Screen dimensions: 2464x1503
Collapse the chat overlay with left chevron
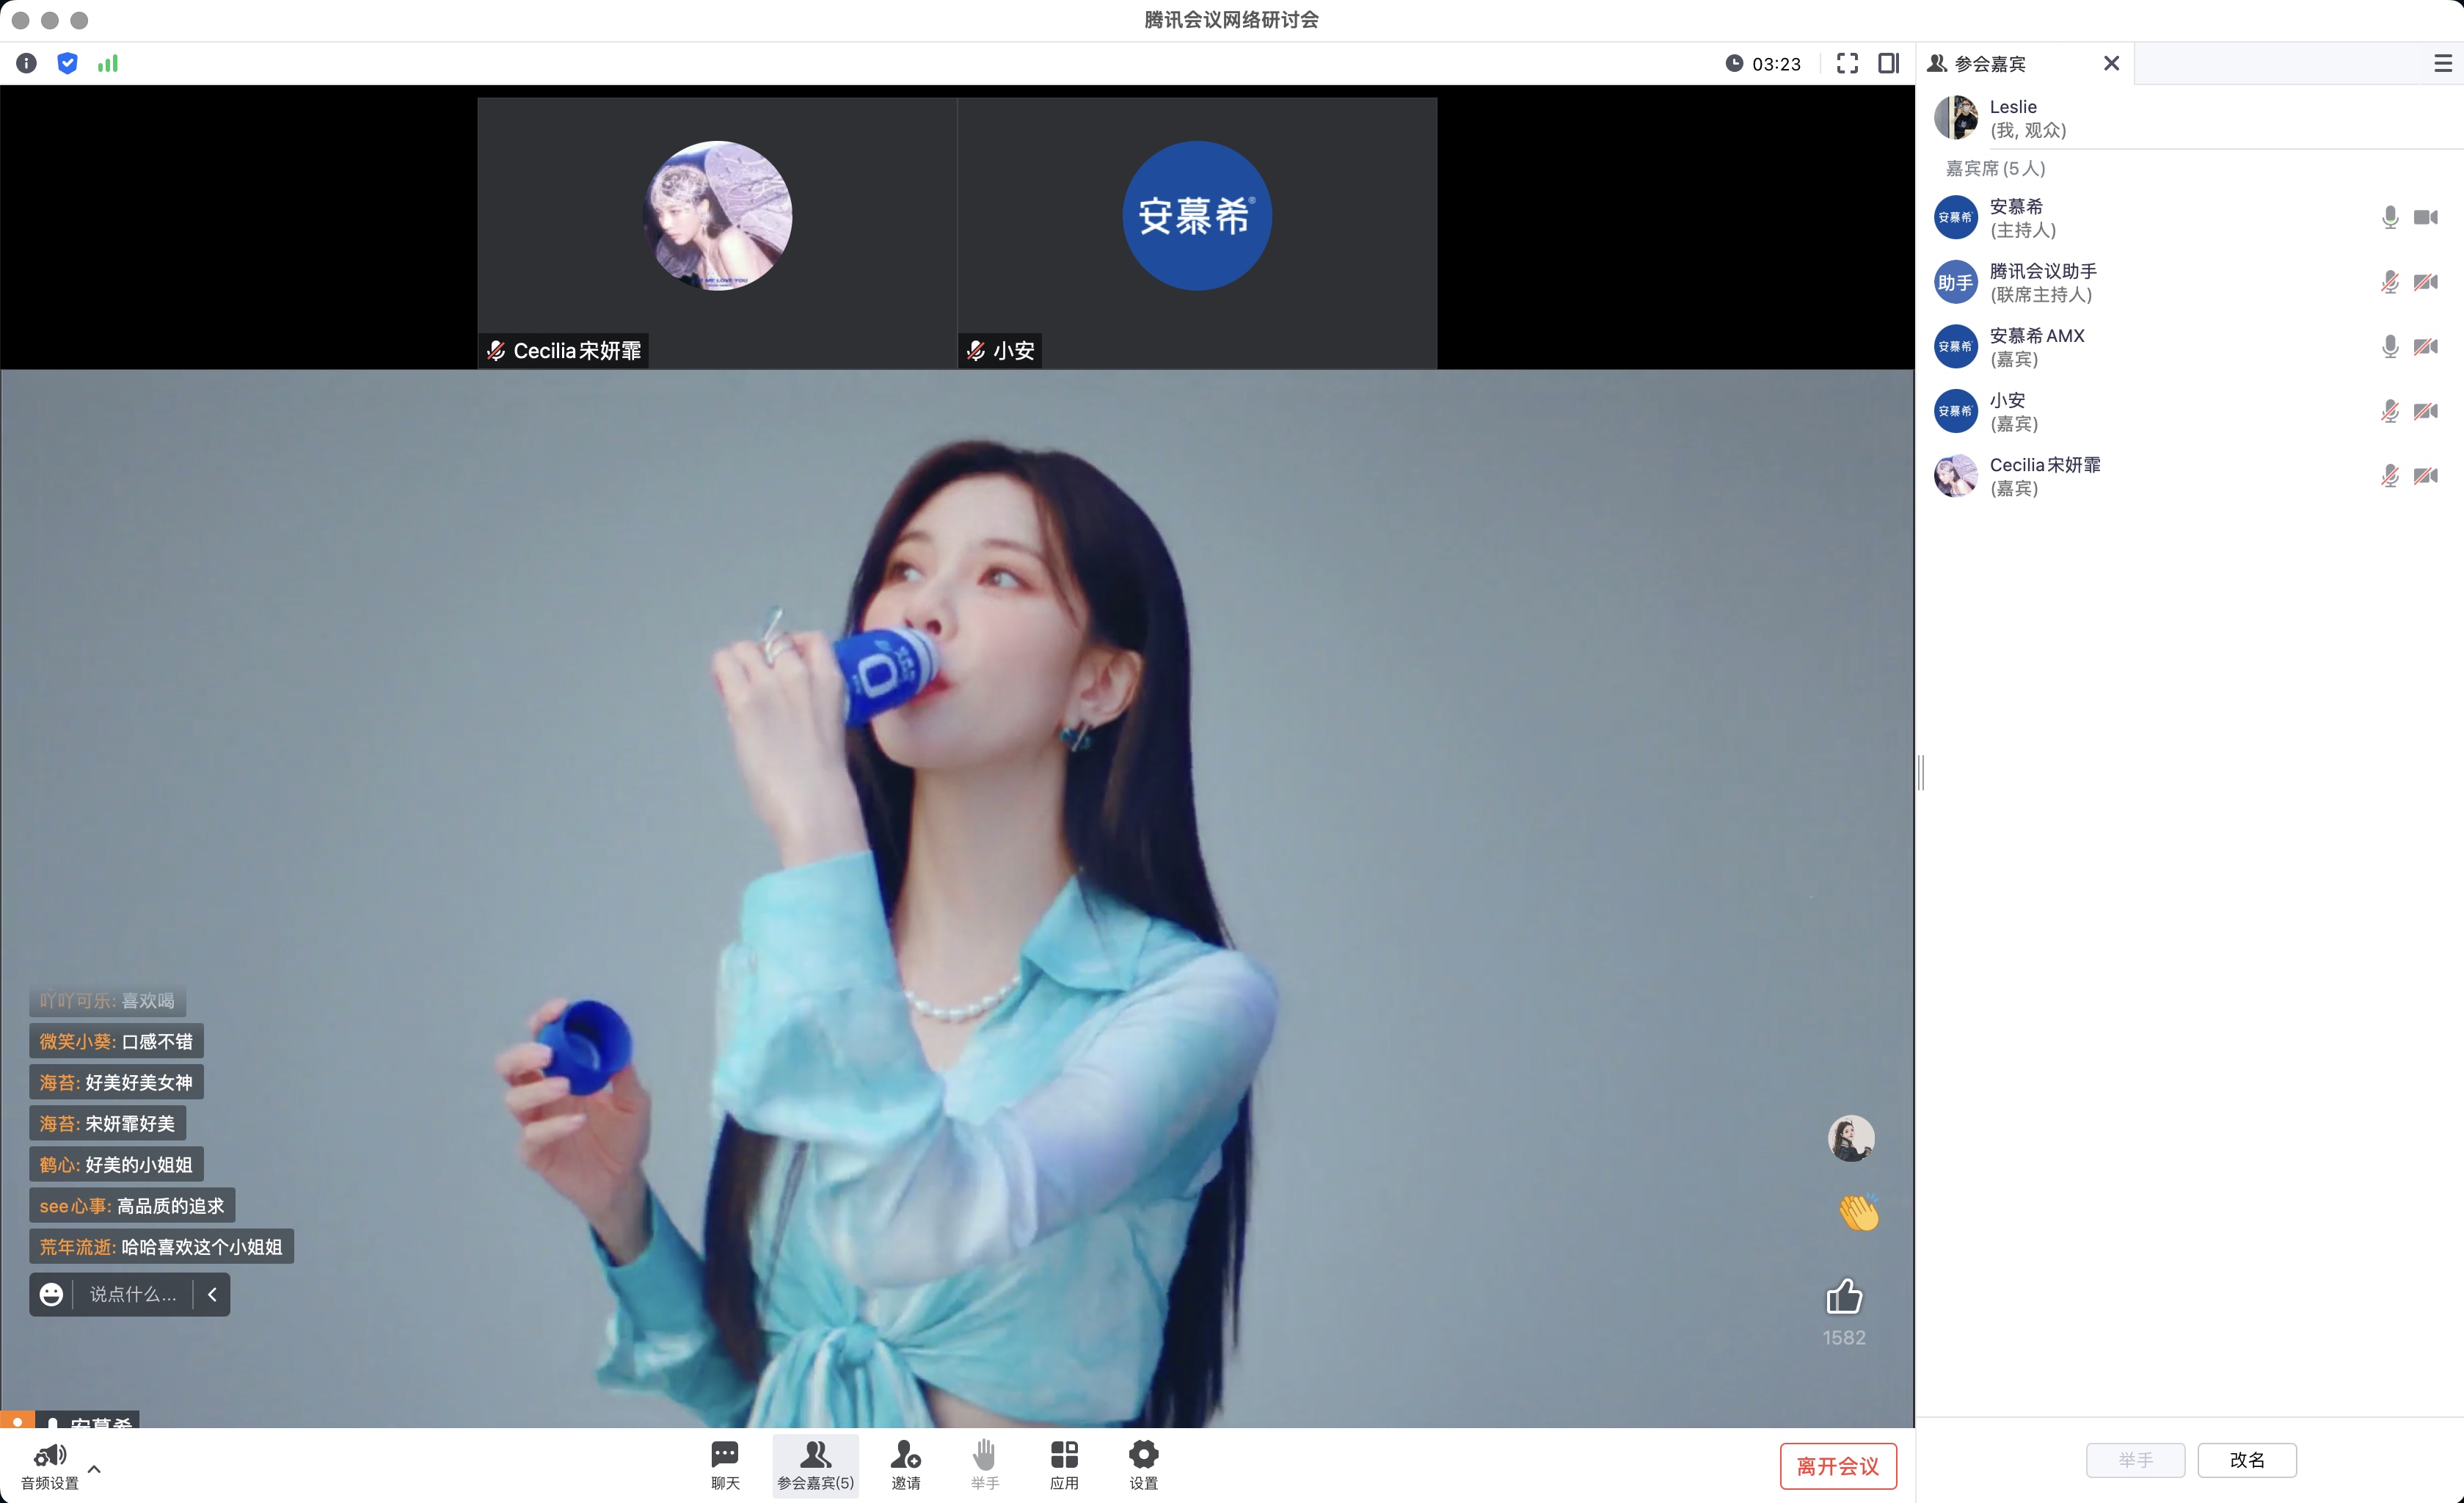pos(212,1294)
